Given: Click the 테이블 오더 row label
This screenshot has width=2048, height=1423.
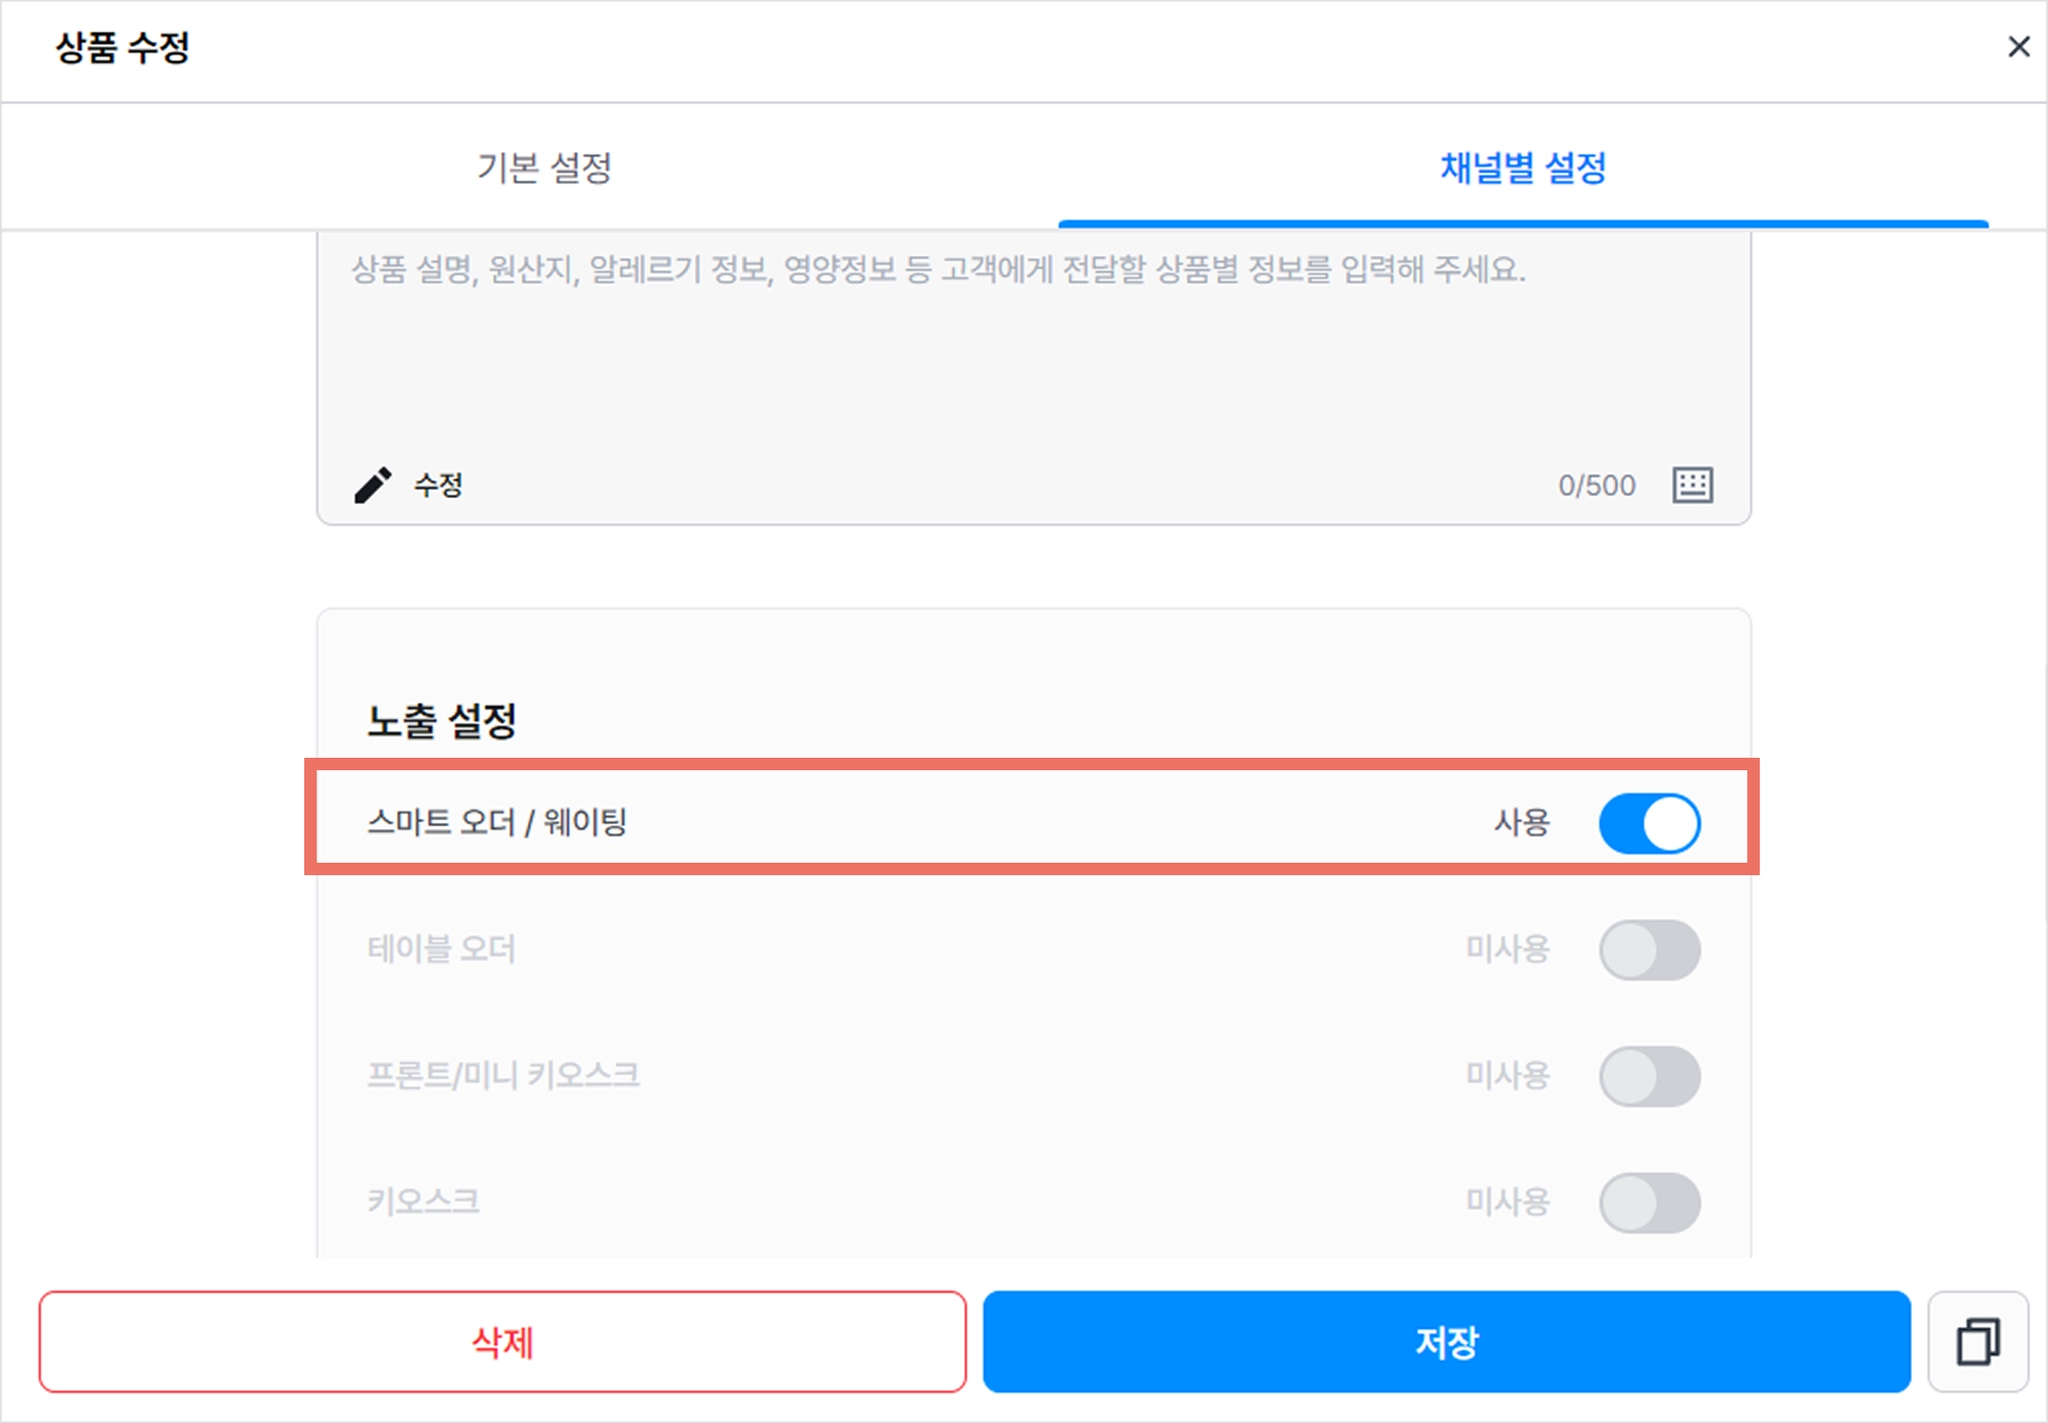Looking at the screenshot, I should point(441,948).
